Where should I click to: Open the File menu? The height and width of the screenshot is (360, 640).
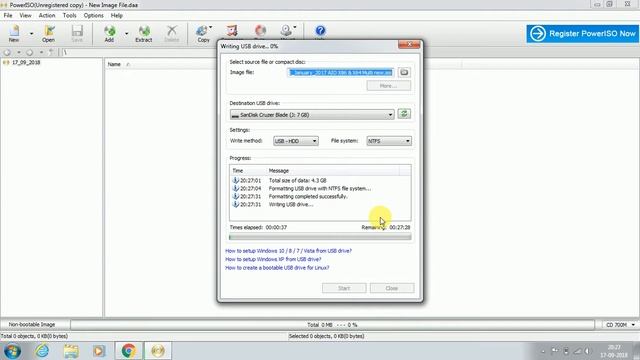tap(8, 16)
